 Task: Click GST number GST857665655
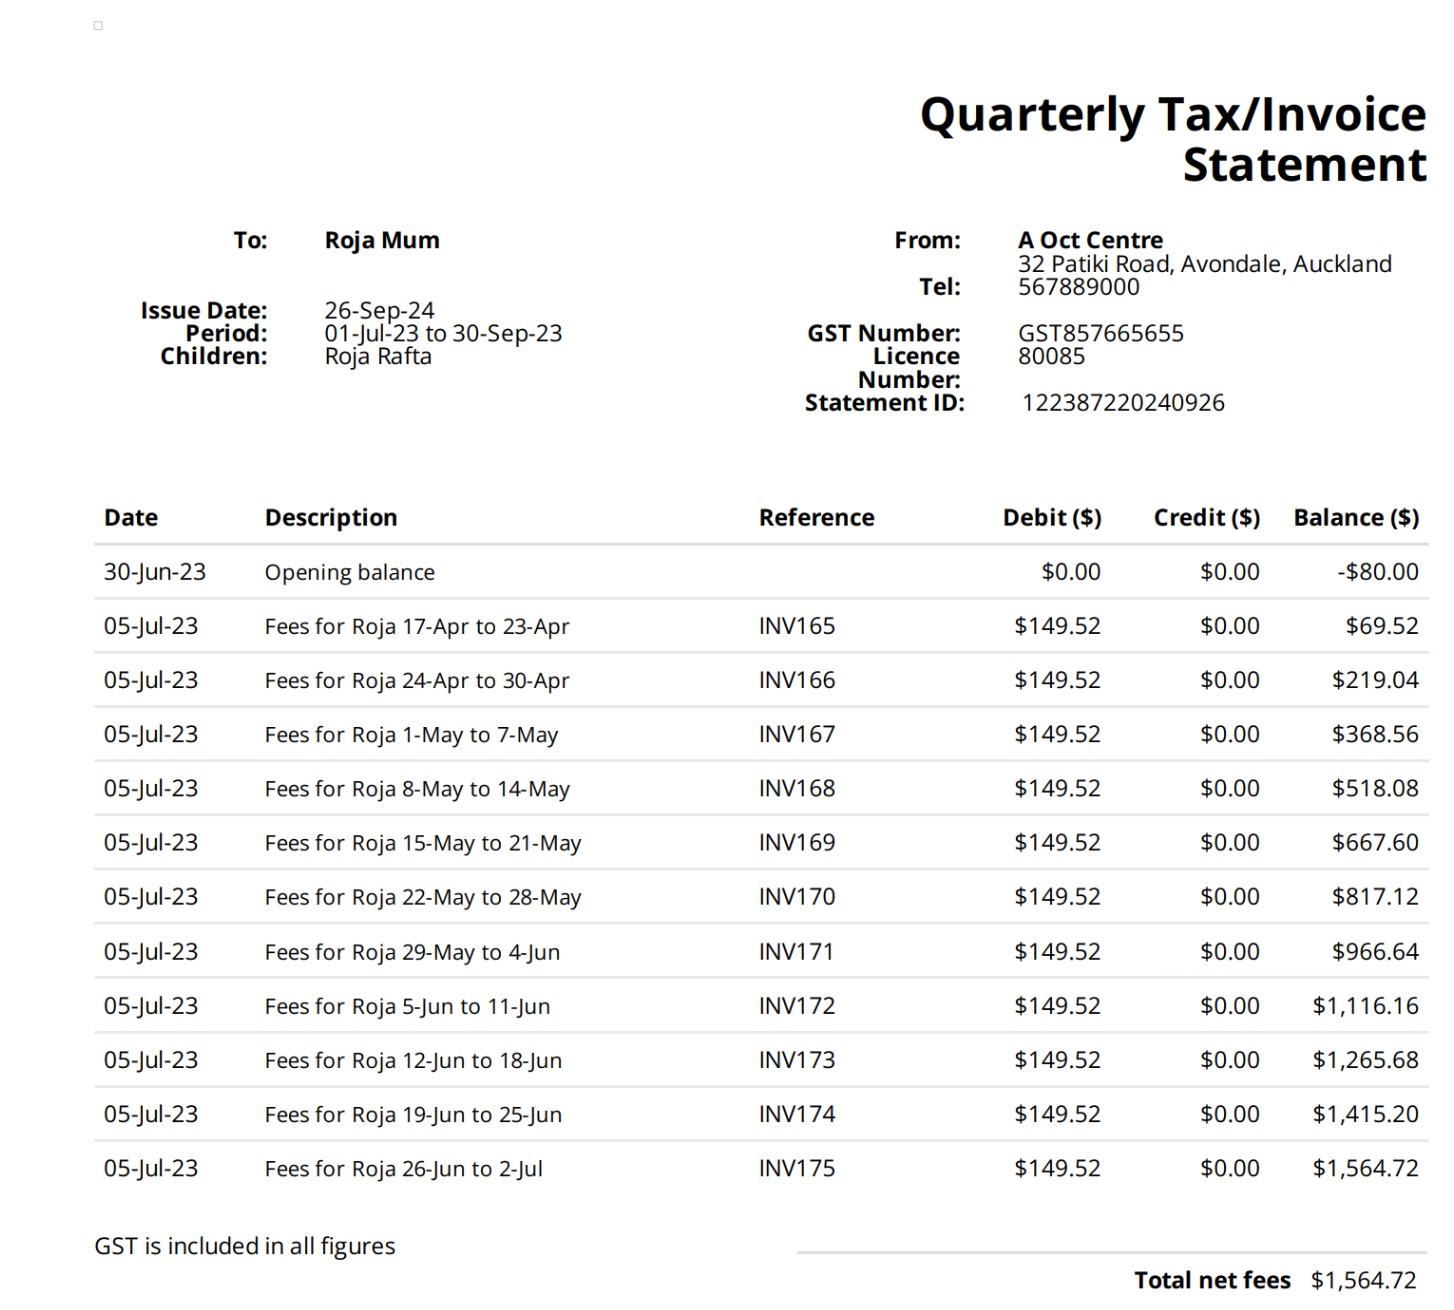point(1100,333)
